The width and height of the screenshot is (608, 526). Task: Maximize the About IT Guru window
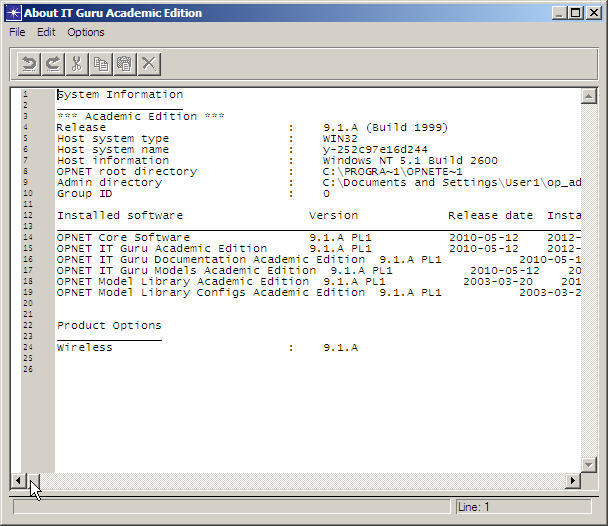[576, 13]
